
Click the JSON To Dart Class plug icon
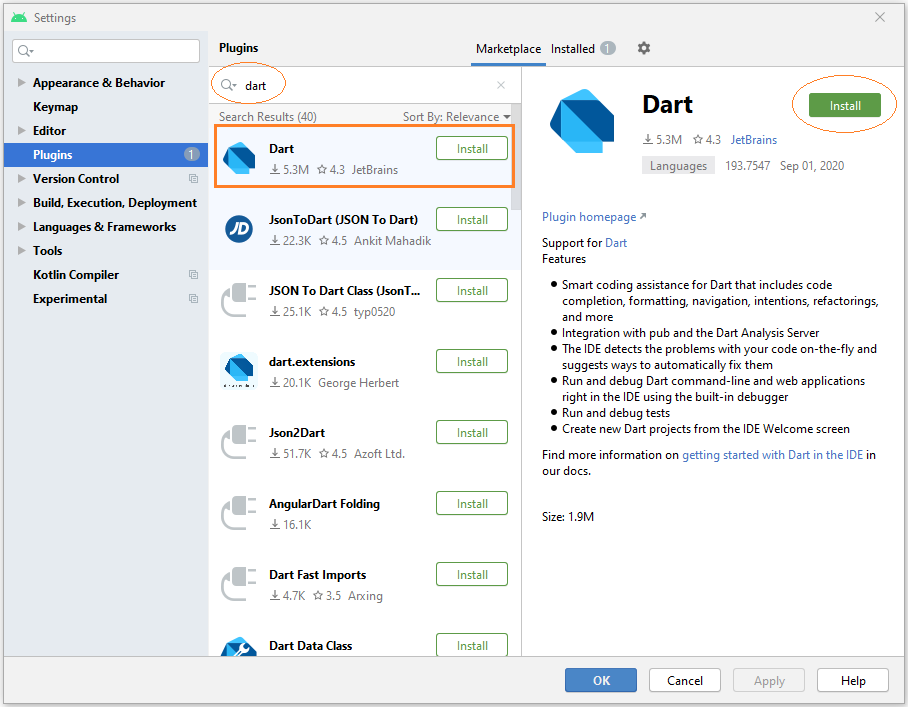coord(239,299)
